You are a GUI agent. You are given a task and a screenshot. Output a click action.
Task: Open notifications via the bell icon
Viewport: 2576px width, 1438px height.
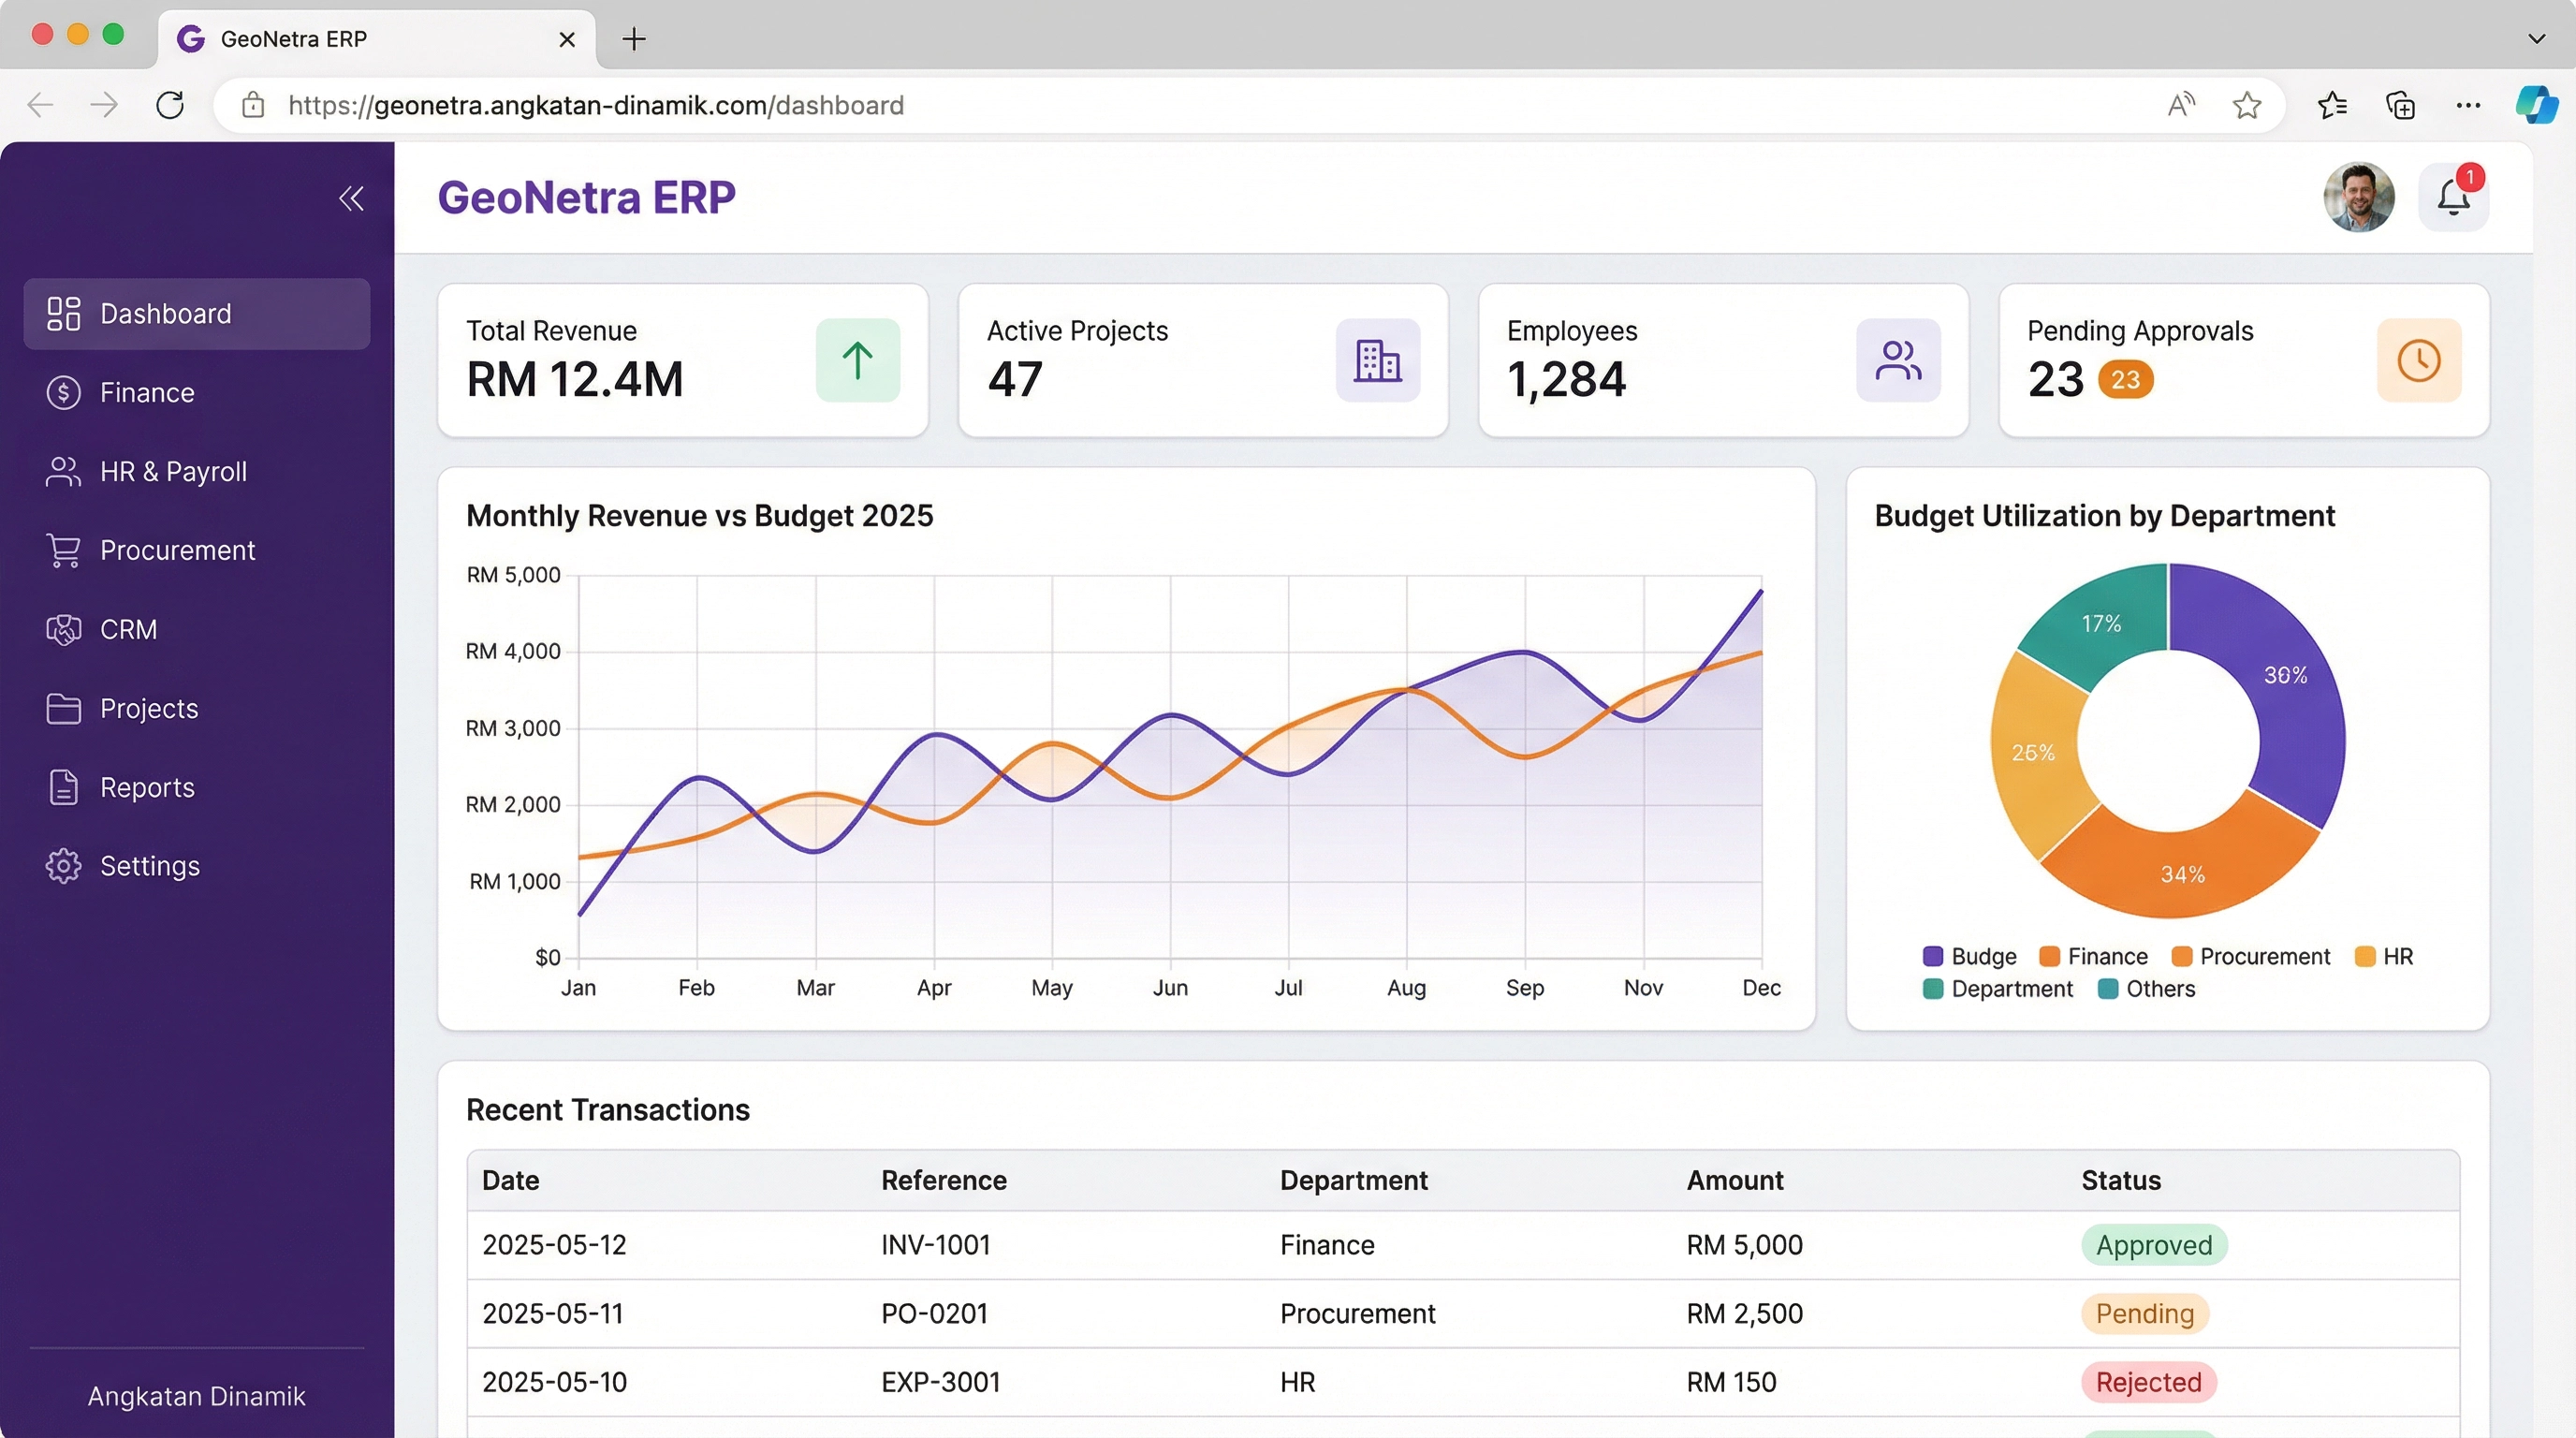[x=2455, y=197]
